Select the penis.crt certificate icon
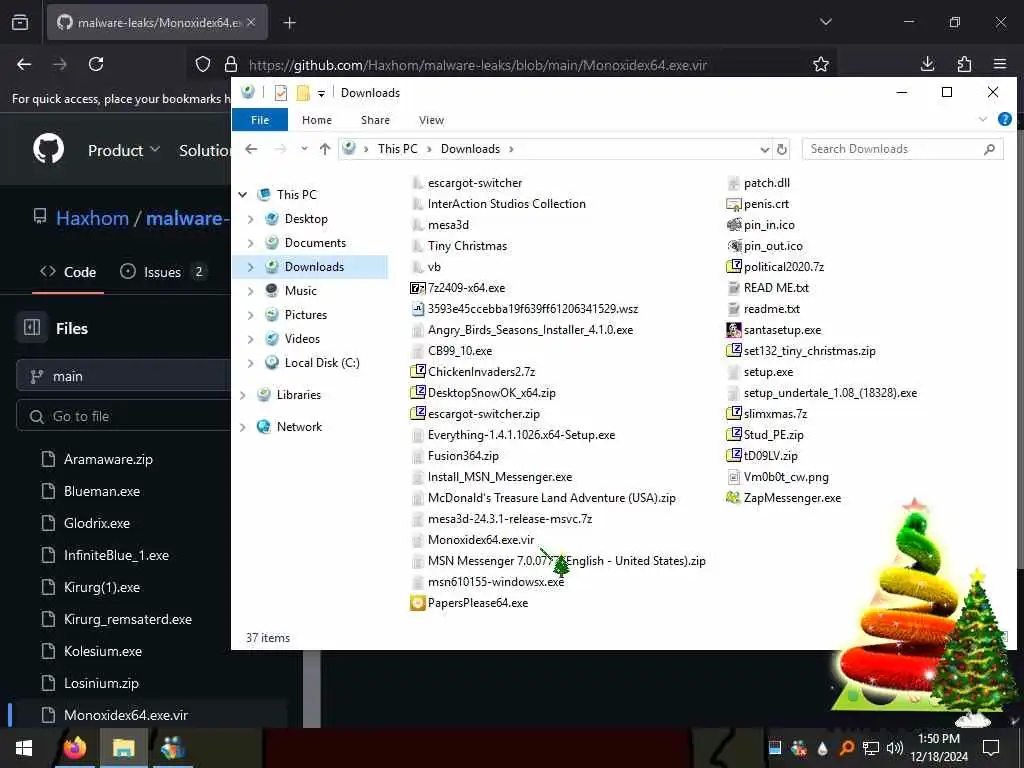This screenshot has height=768, width=1024. point(733,204)
